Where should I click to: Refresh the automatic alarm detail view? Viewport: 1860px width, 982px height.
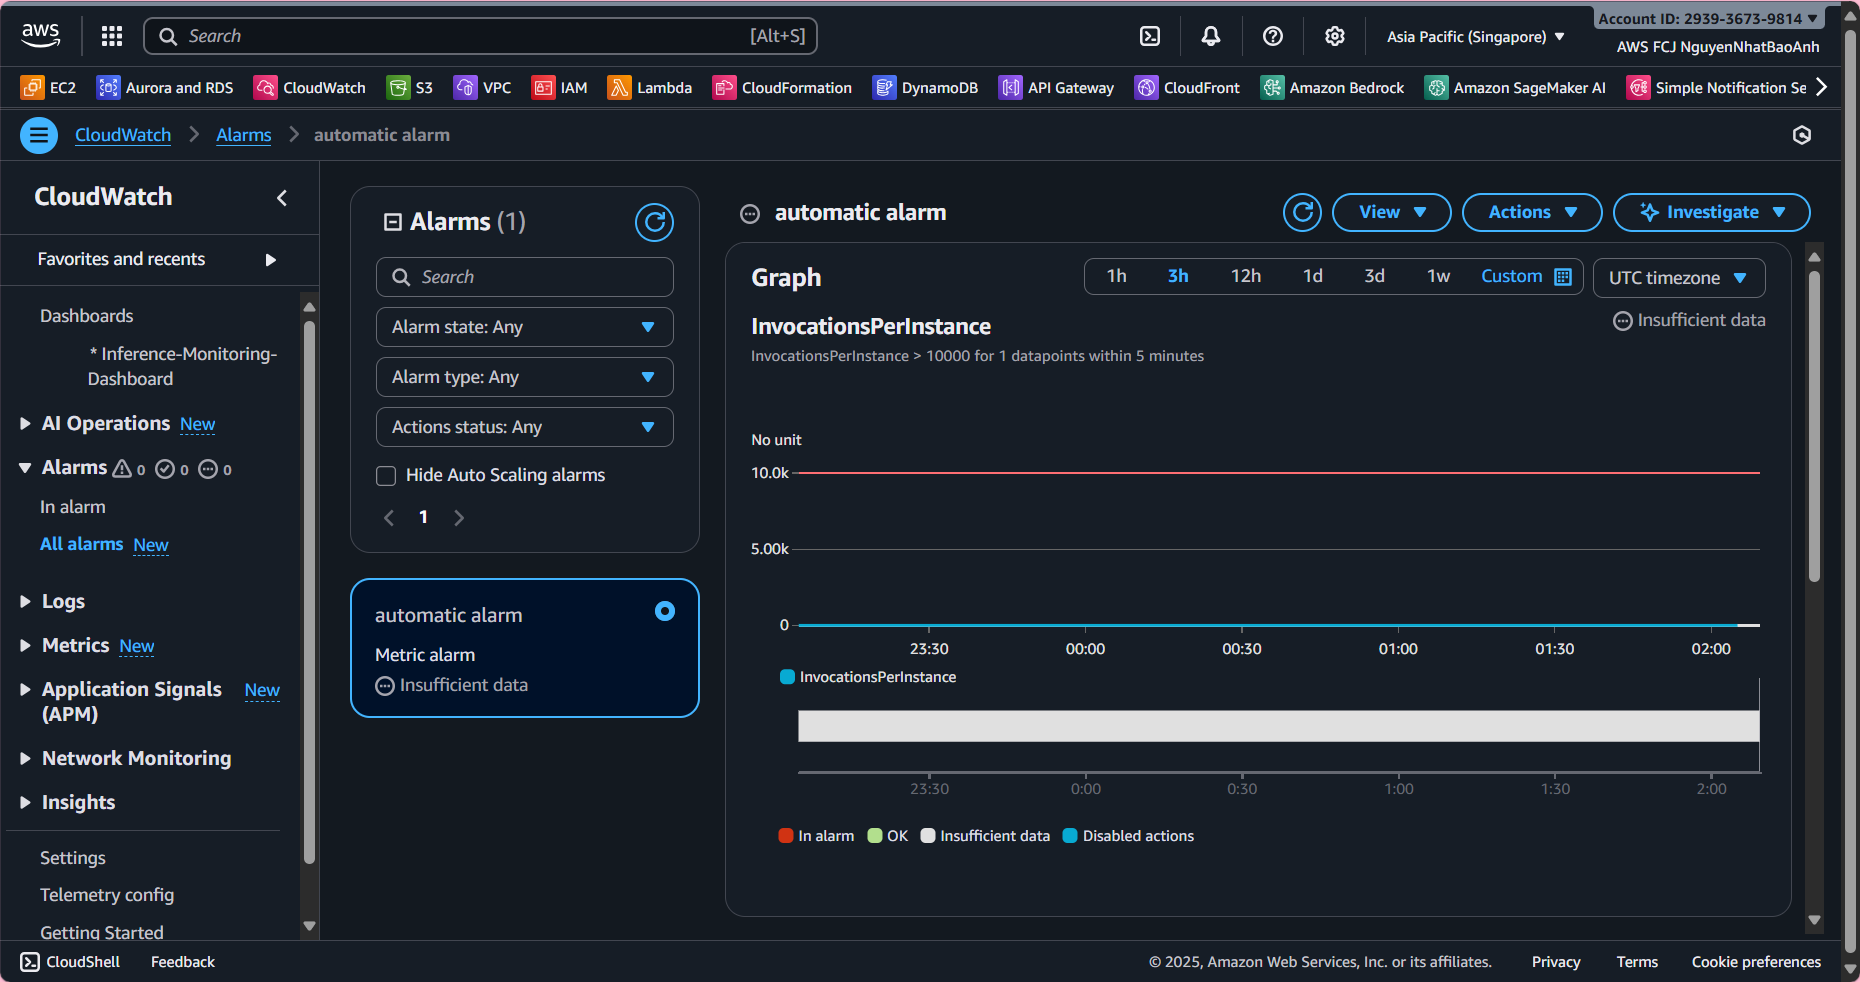pos(1302,212)
